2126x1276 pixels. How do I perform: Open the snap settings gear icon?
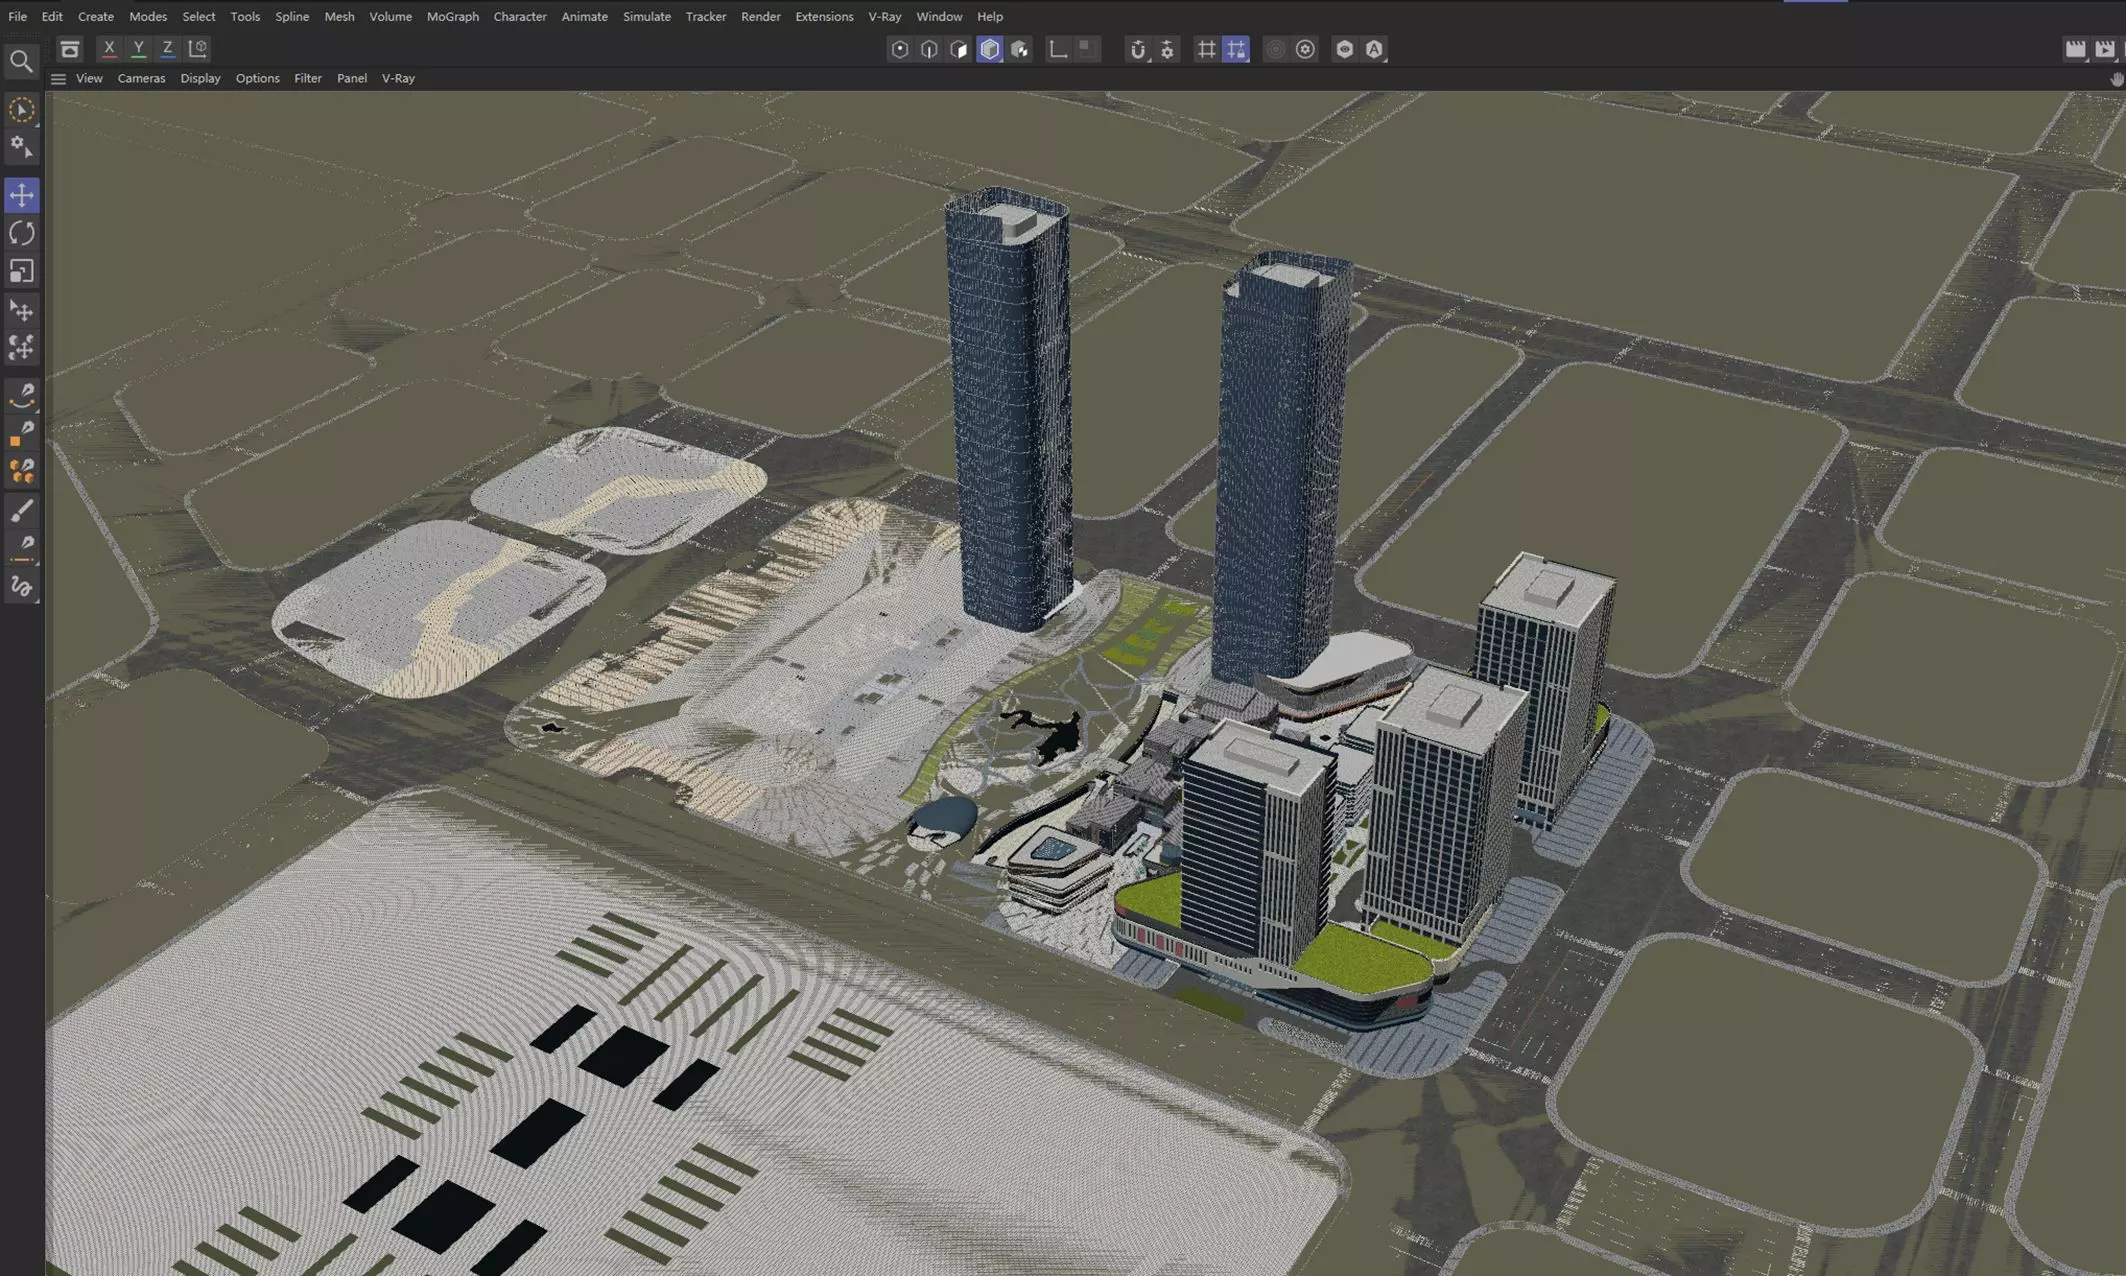[x=1167, y=49]
